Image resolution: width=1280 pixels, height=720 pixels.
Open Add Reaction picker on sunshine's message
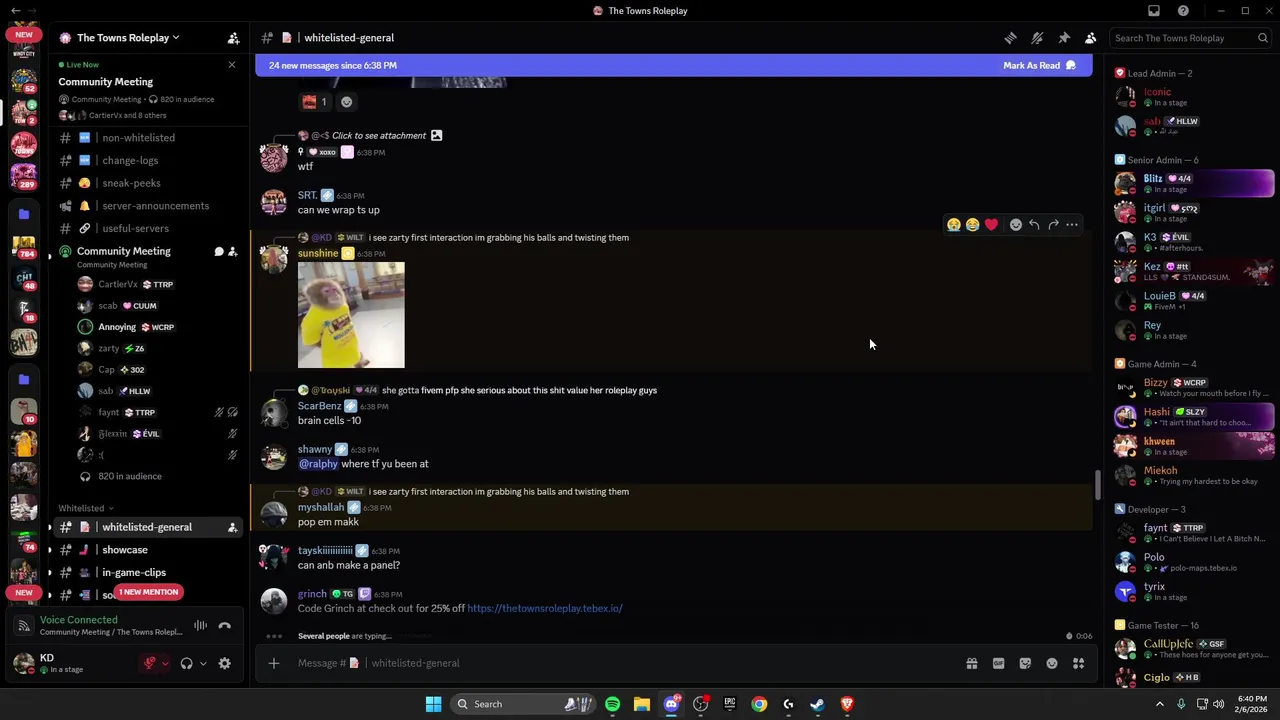pos(1016,225)
